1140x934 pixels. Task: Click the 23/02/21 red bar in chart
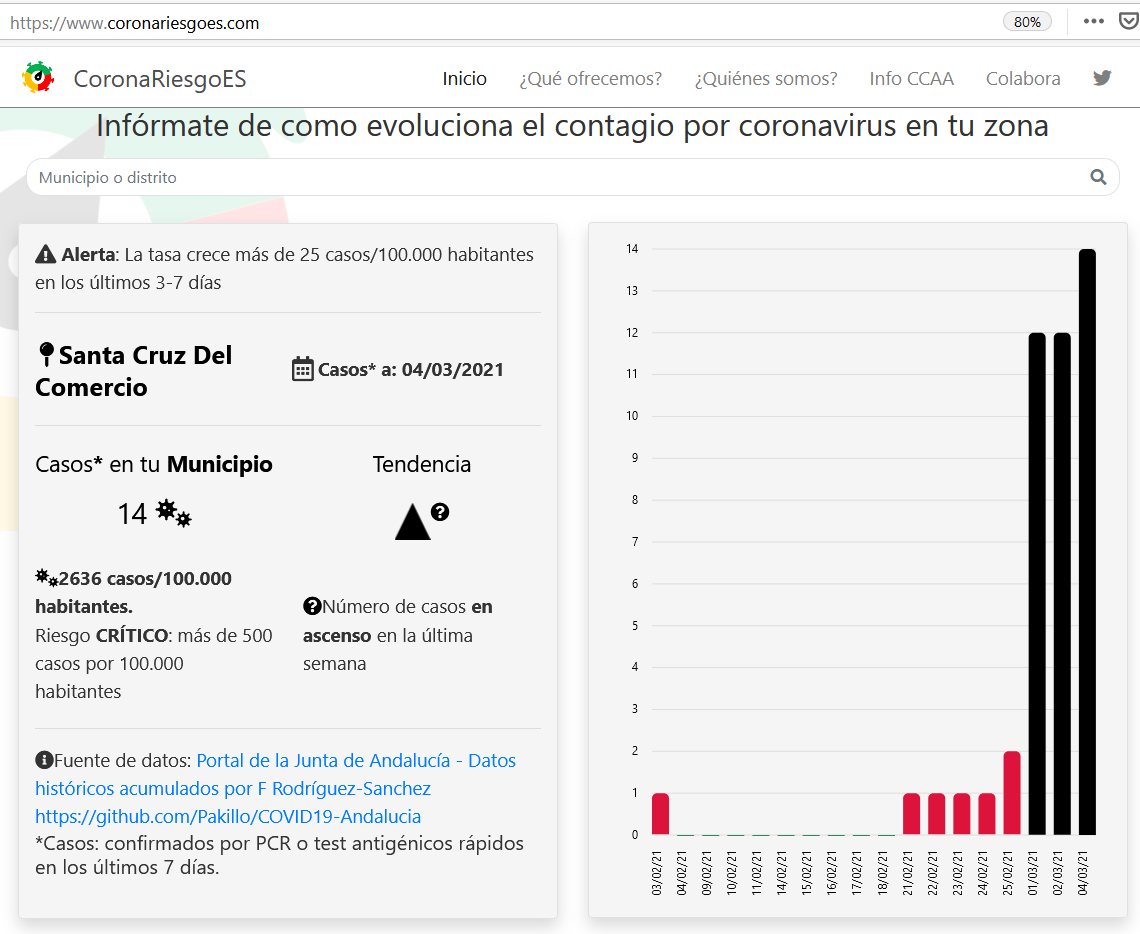click(x=961, y=814)
